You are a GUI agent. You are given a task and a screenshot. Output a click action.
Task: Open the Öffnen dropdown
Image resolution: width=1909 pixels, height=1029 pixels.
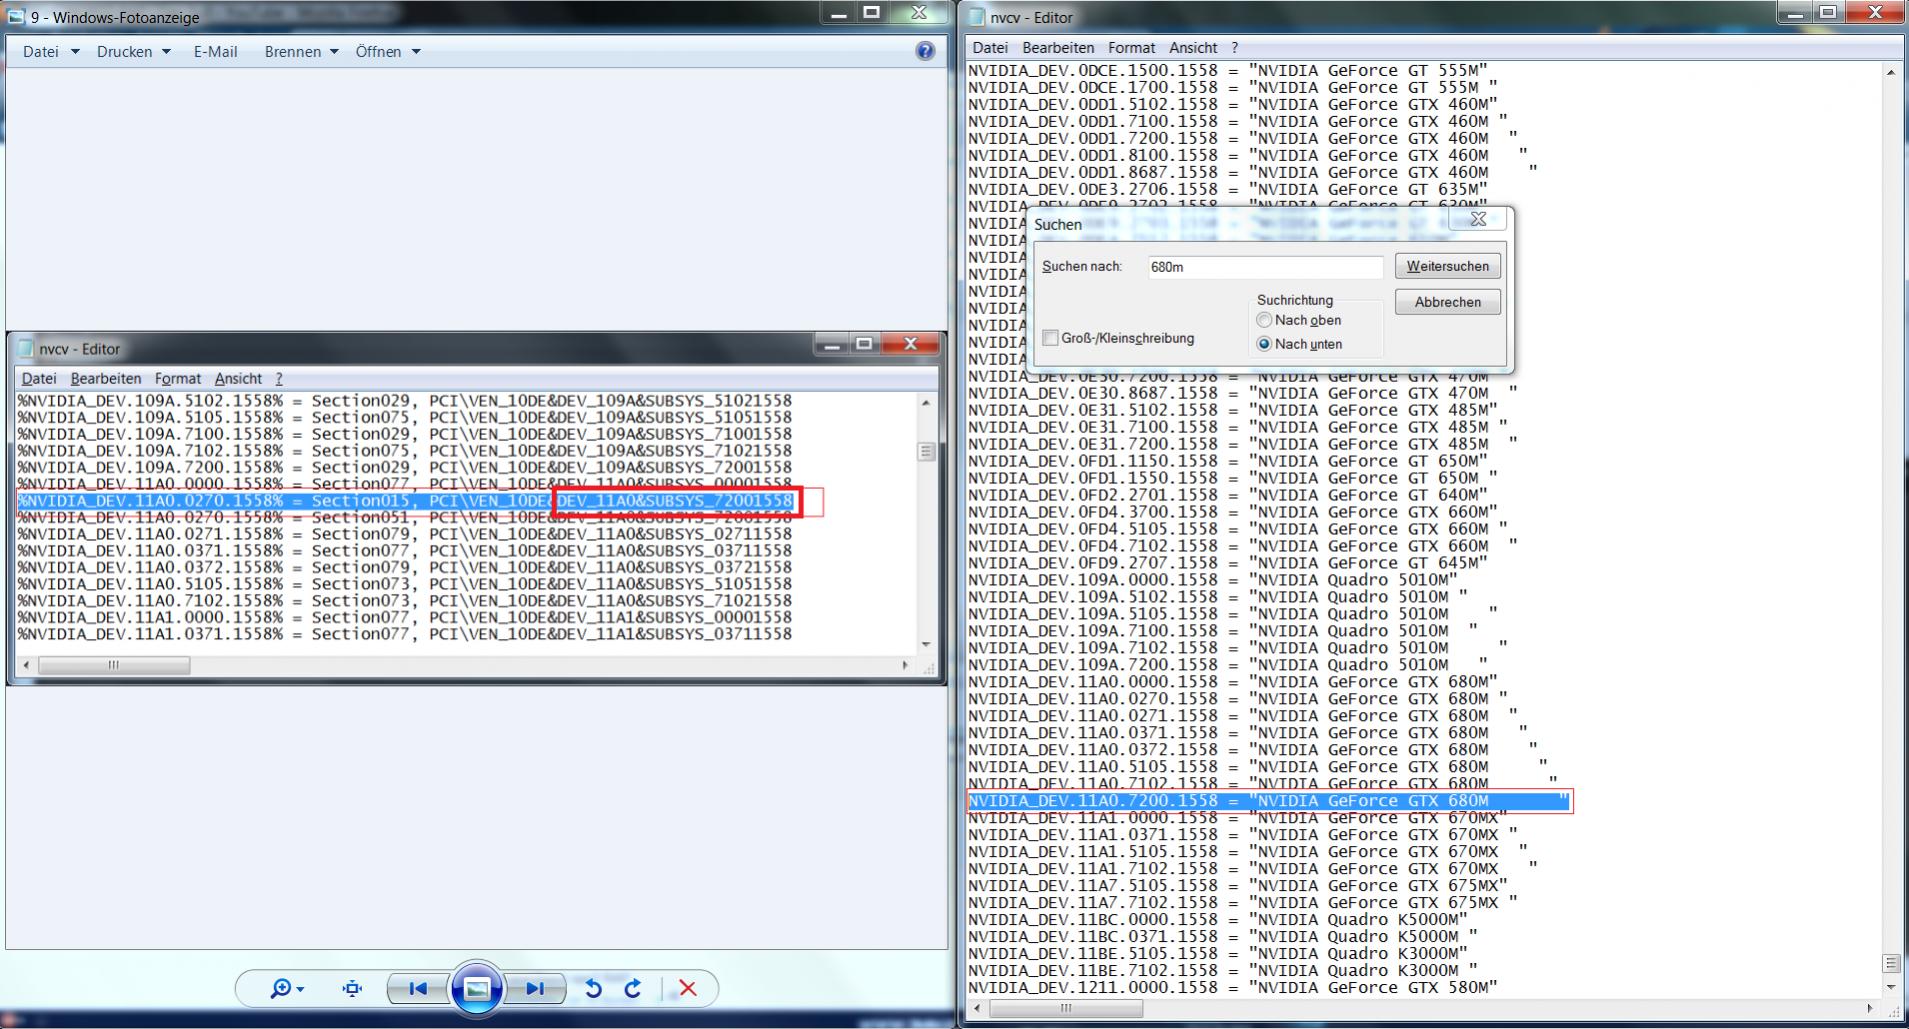[x=388, y=51]
